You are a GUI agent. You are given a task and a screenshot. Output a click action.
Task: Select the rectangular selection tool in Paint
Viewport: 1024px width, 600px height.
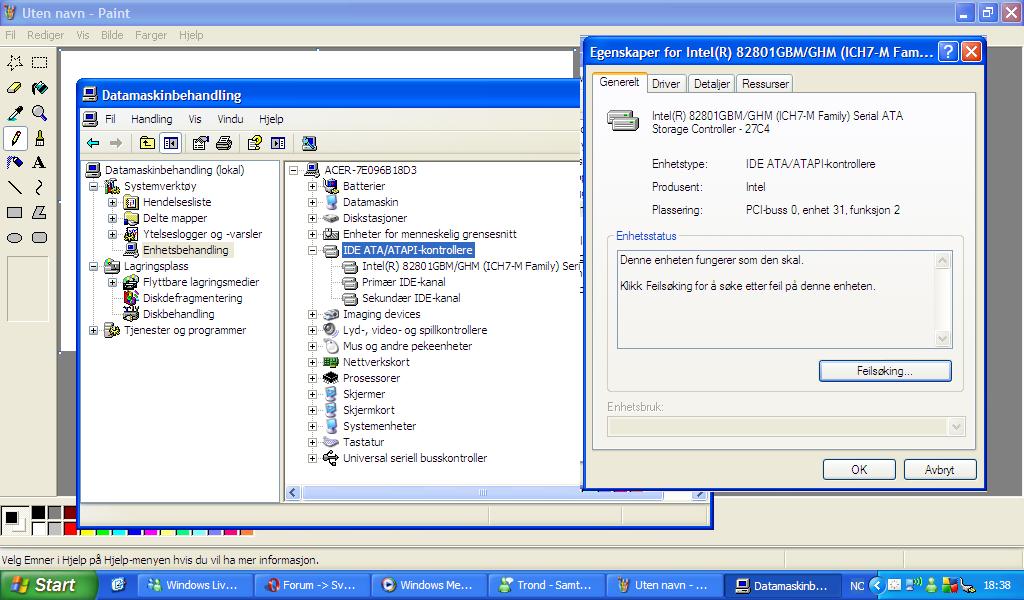click(40, 63)
